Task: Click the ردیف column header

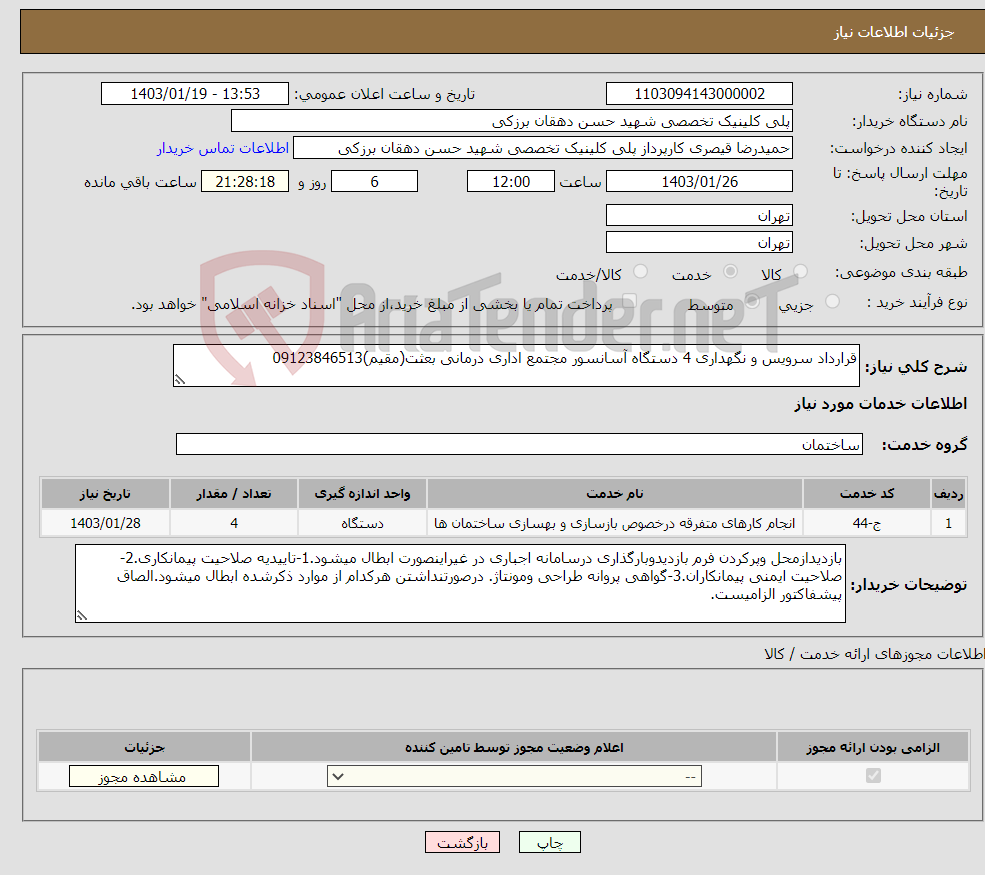Action: (x=948, y=494)
